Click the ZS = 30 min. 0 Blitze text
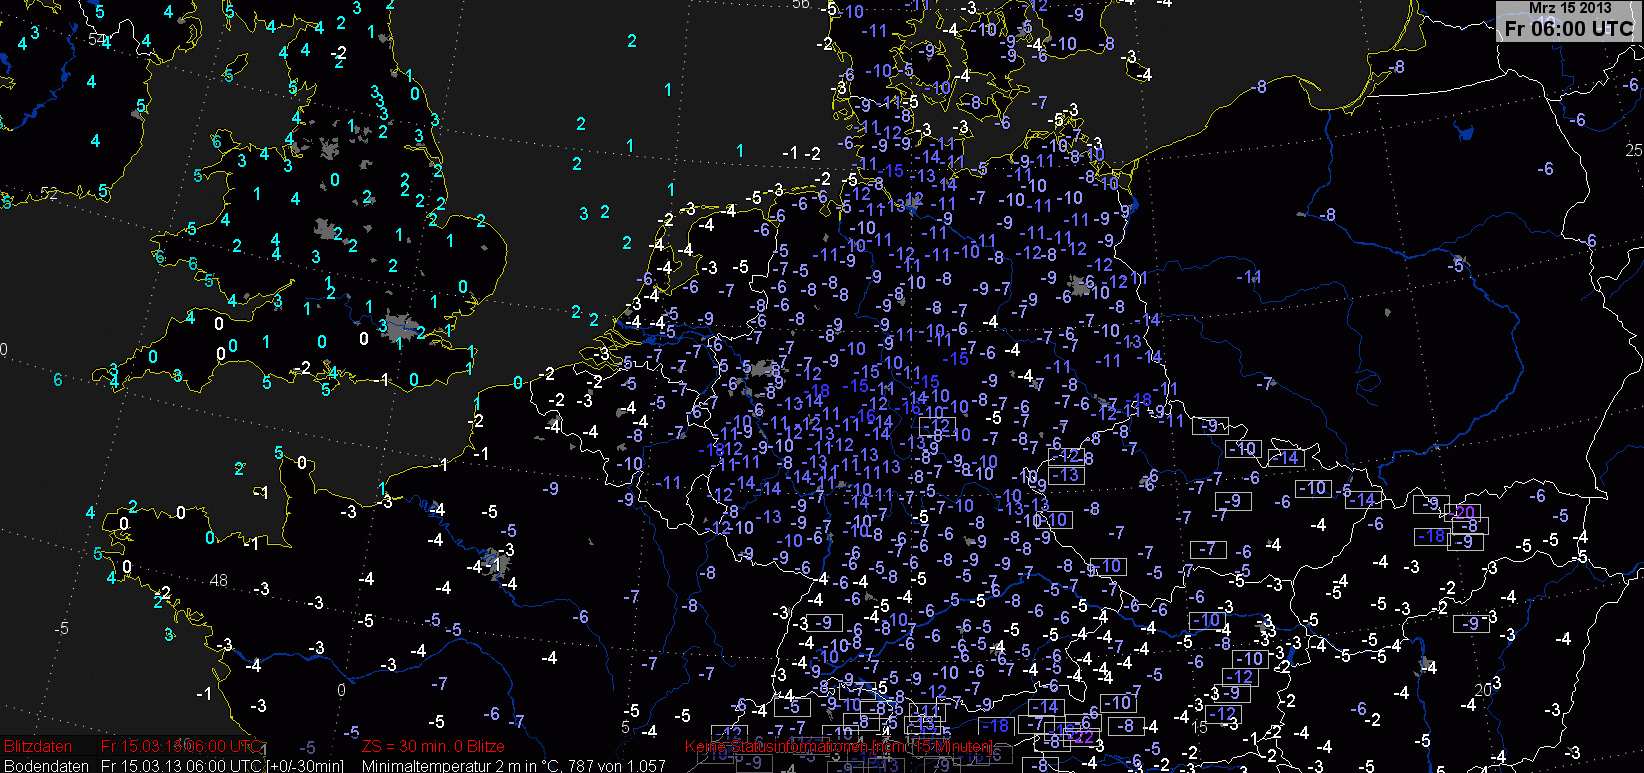 coord(433,746)
